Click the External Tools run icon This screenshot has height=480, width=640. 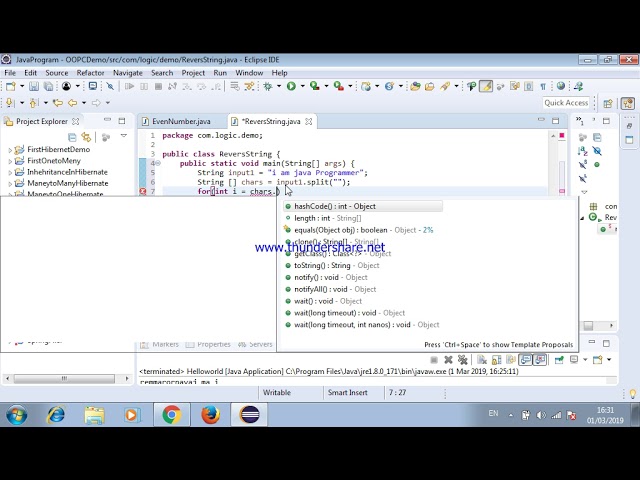point(338,86)
